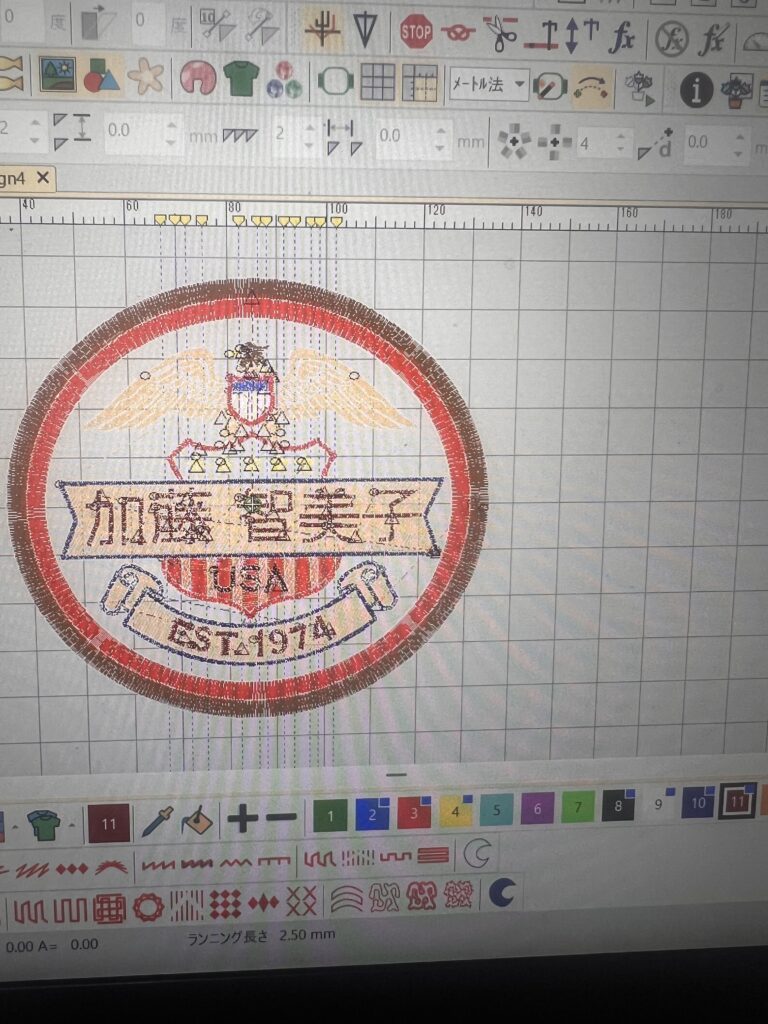Toggle the grid display icon

377,82
